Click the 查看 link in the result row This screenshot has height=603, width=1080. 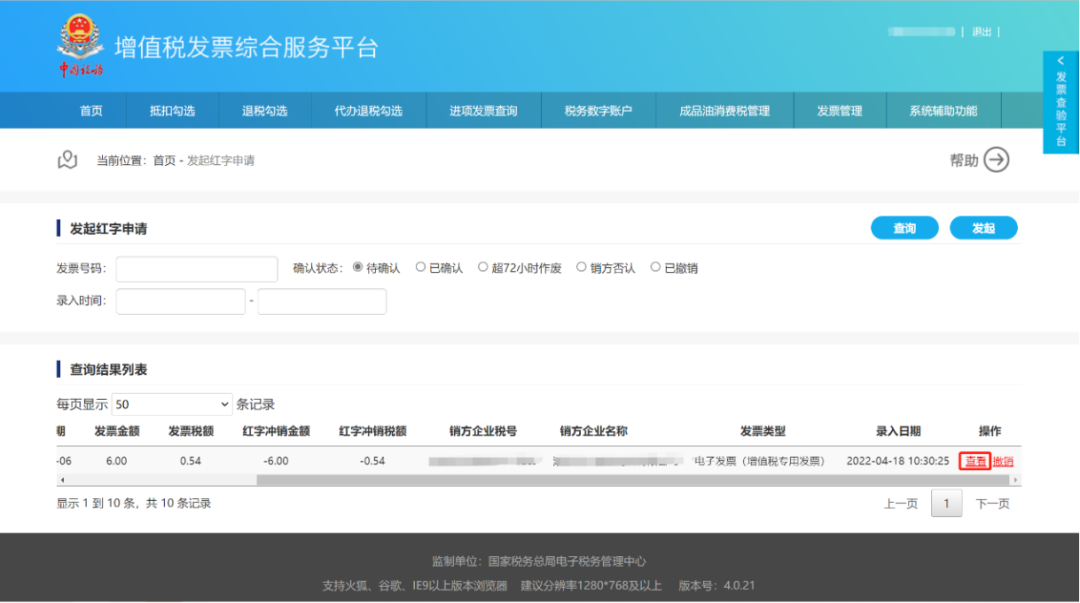point(975,461)
